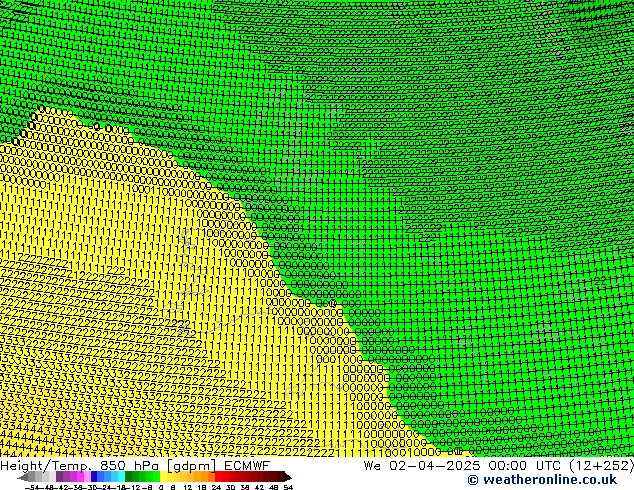Click the '12' label under the color scale
Screen dimensions: 634x490
pyautogui.click(x=188, y=488)
